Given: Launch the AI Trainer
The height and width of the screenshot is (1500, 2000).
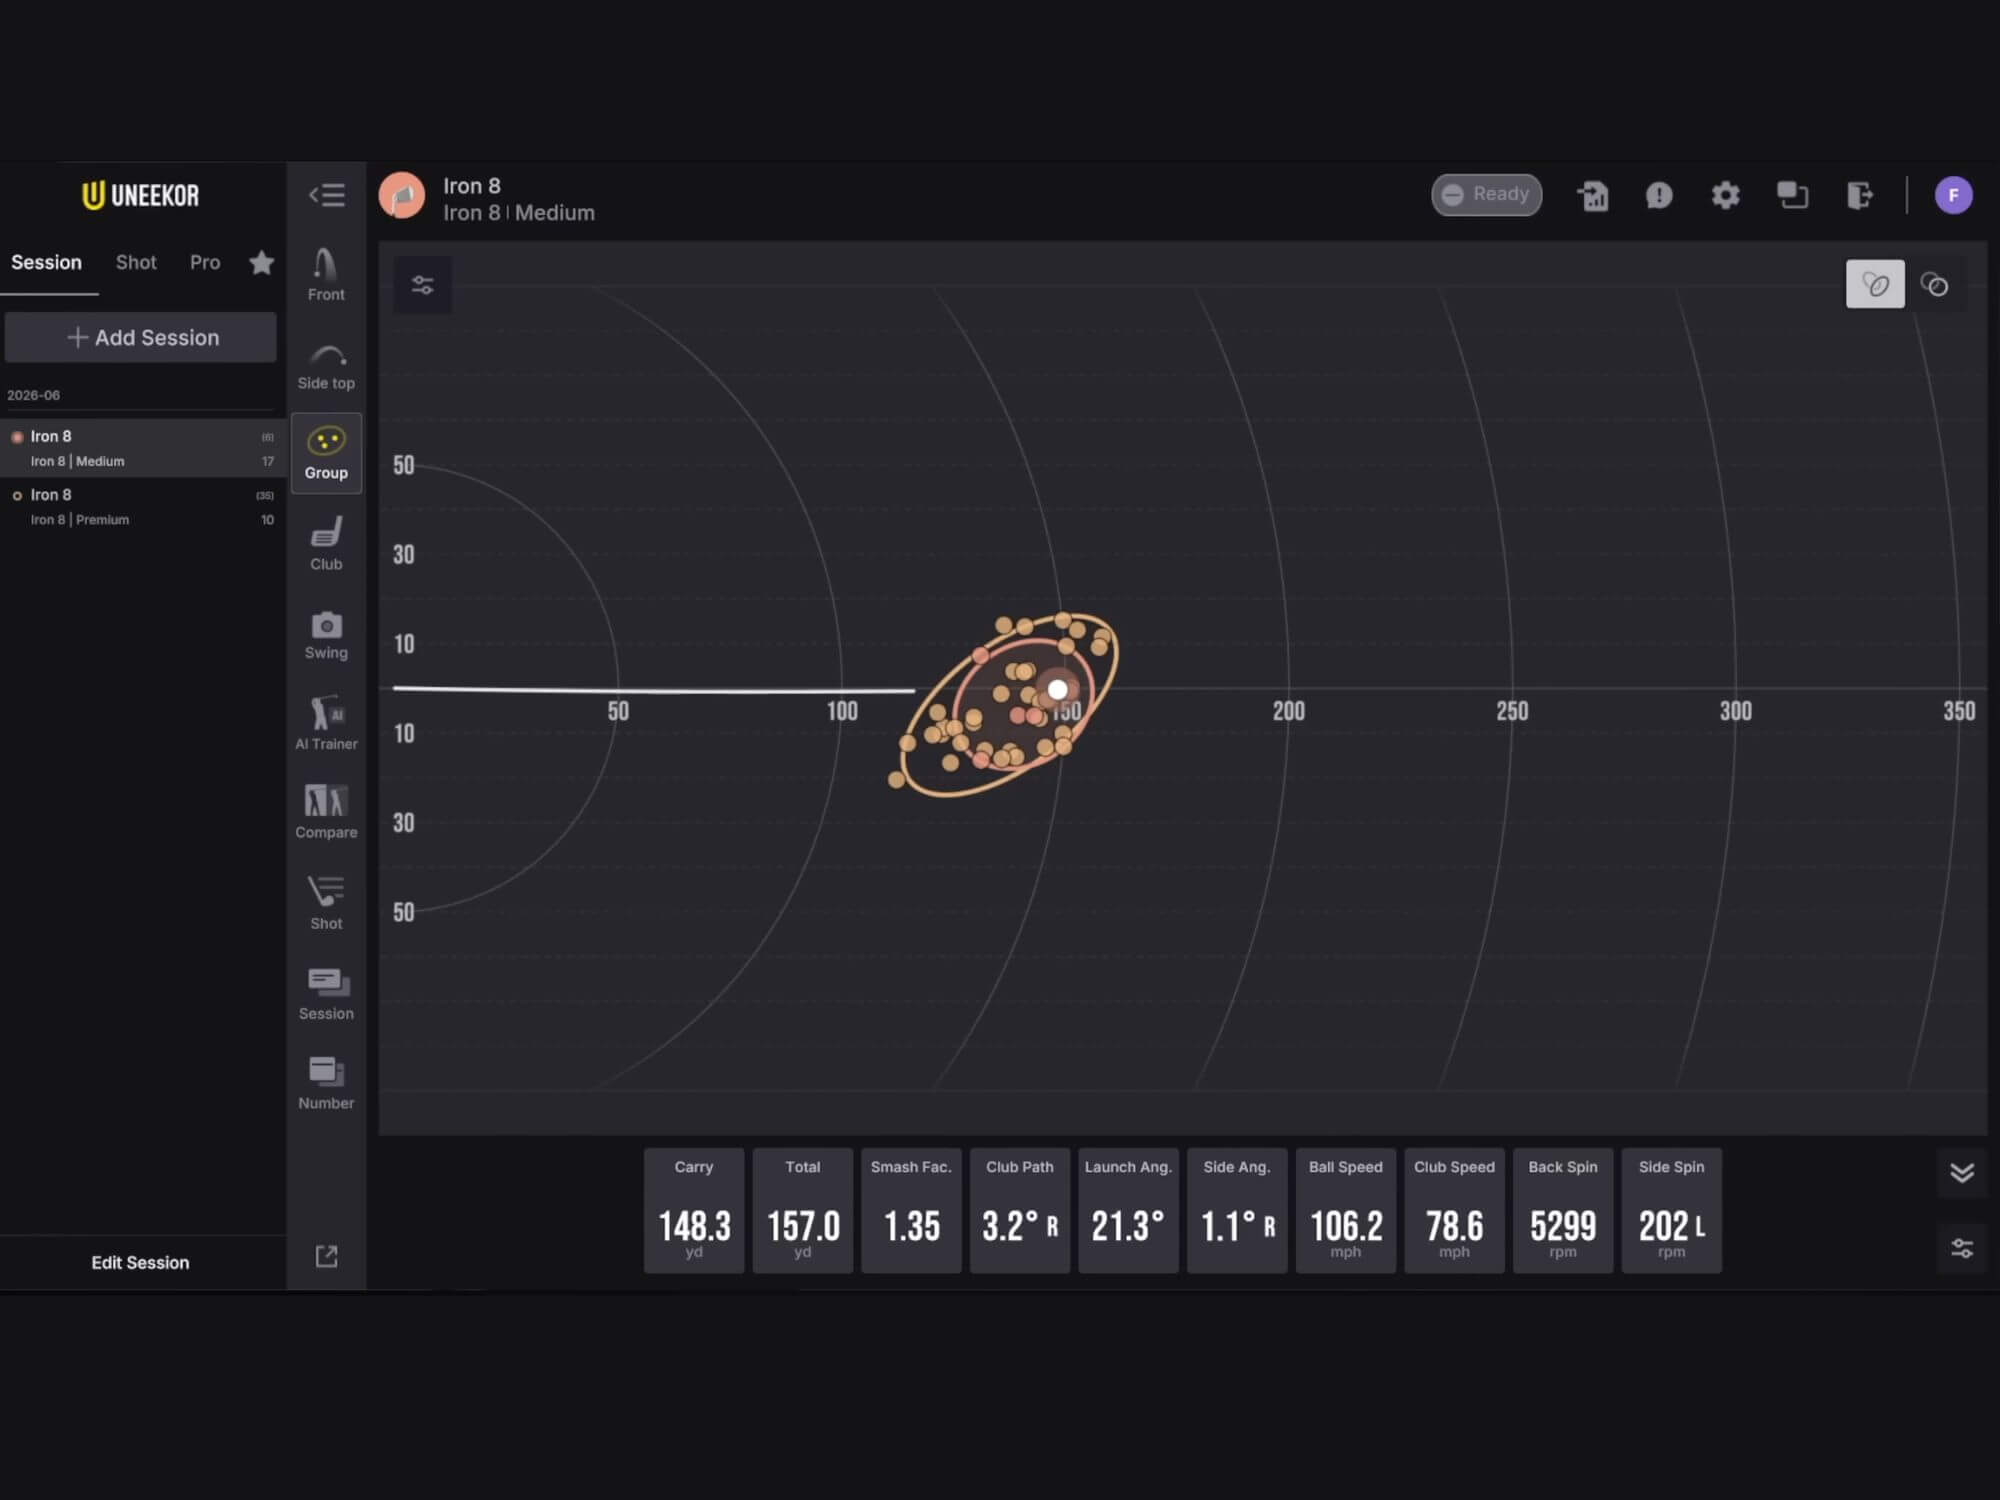Looking at the screenshot, I should (326, 723).
